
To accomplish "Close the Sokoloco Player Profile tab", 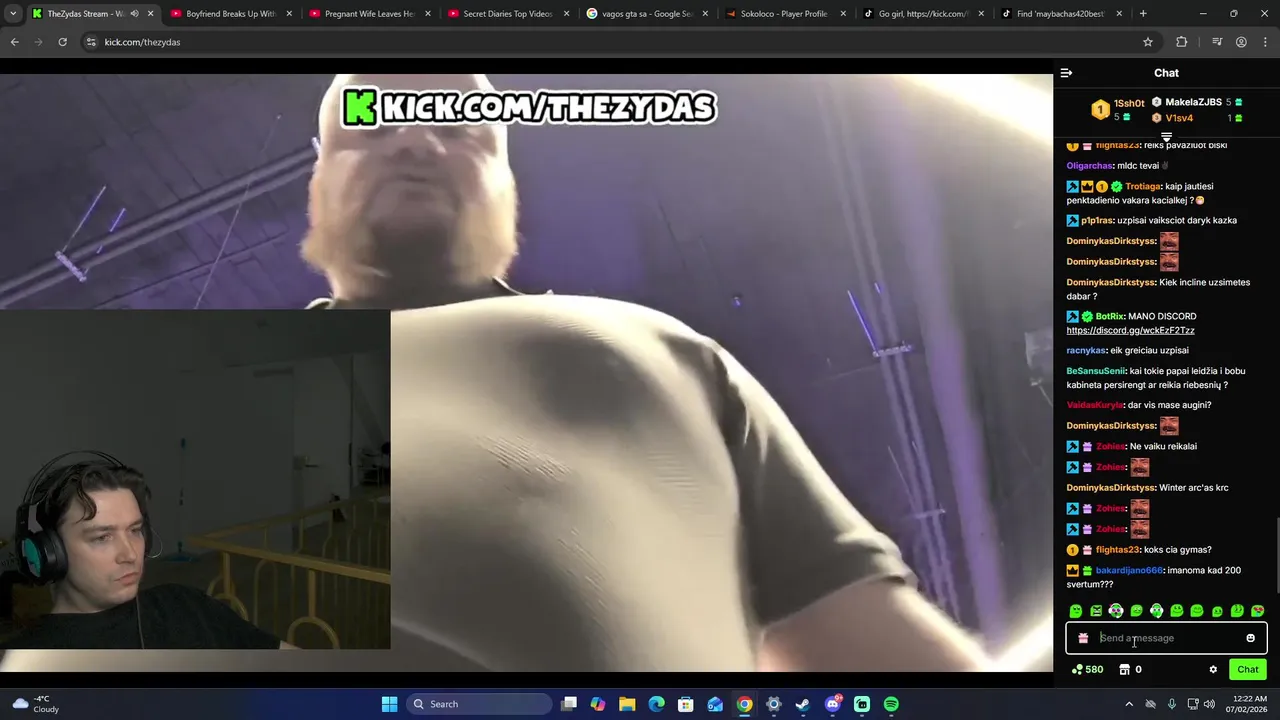I will click(842, 14).
